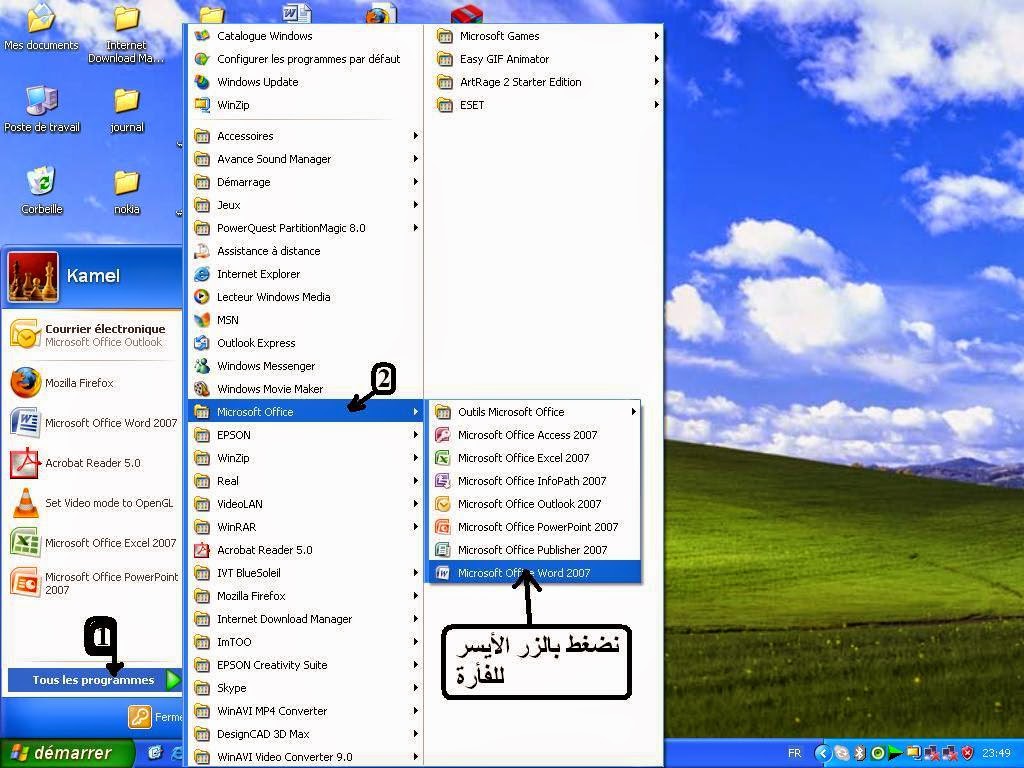Click the InfoPath 2007 icon
The image size is (1024, 768).
click(x=443, y=481)
